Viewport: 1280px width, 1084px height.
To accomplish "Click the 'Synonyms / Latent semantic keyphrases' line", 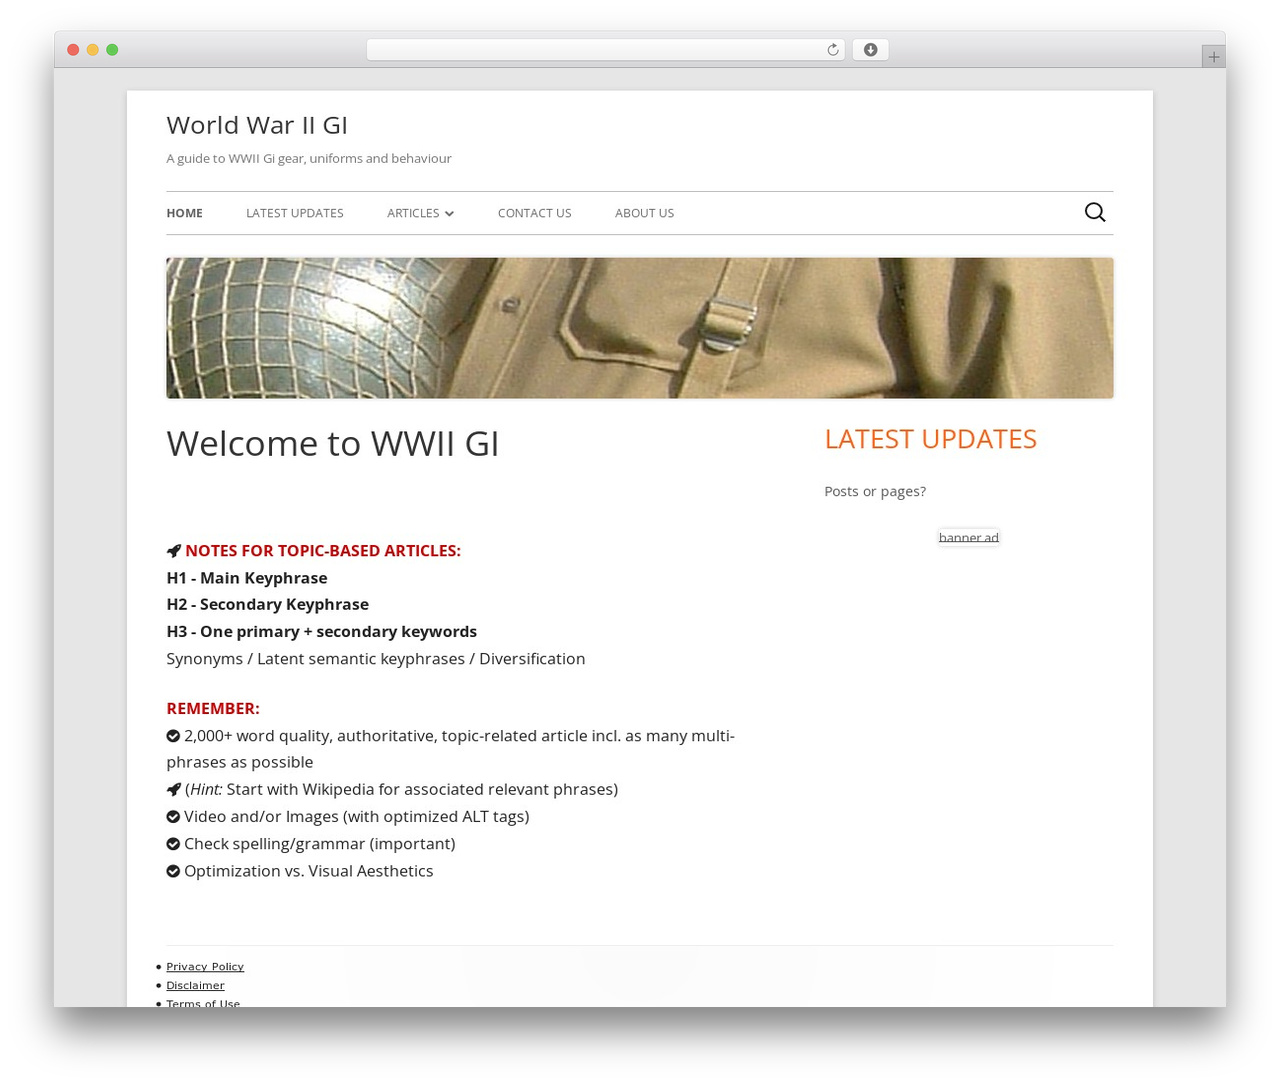I will coord(376,658).
